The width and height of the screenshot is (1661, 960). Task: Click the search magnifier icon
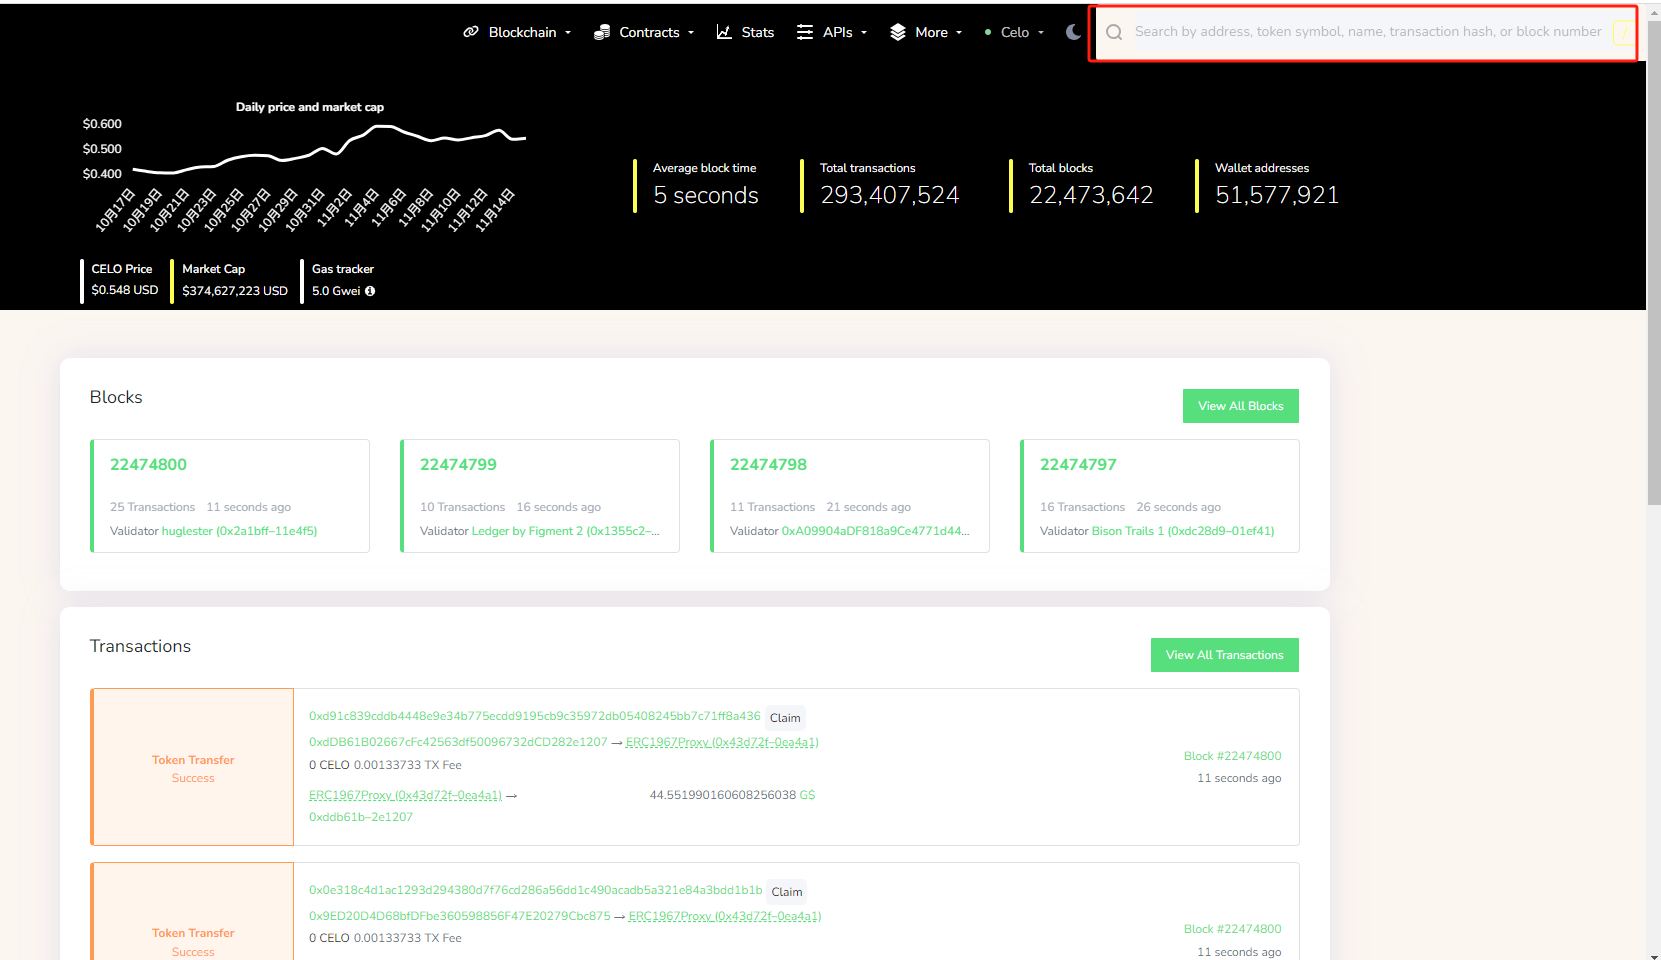(1114, 32)
